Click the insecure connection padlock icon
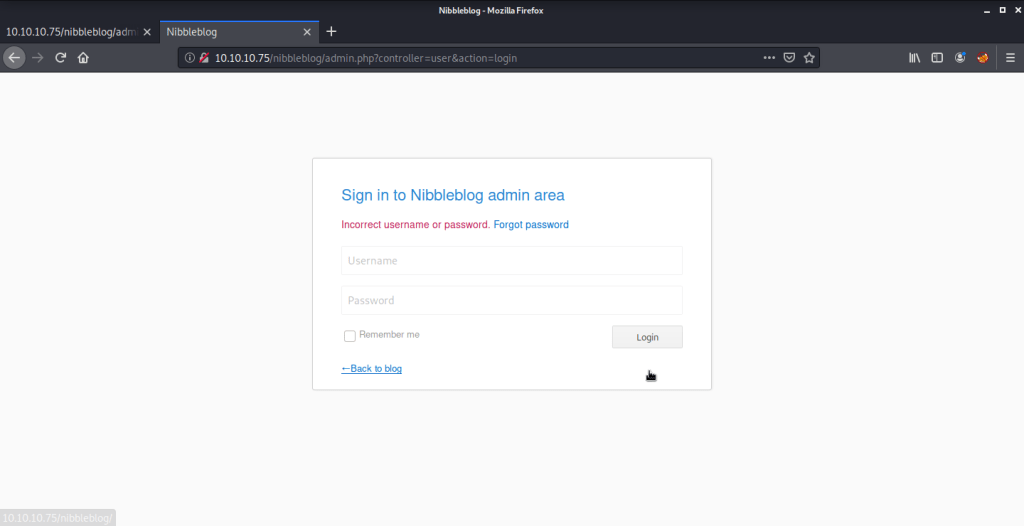Screen dimensions: 1024x526 tap(203, 58)
